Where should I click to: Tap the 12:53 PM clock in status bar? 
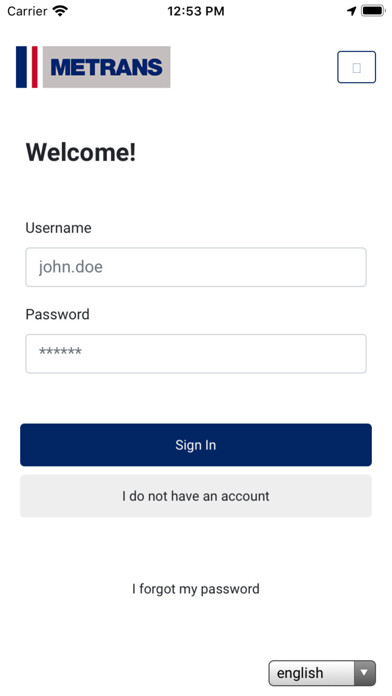[x=196, y=11]
